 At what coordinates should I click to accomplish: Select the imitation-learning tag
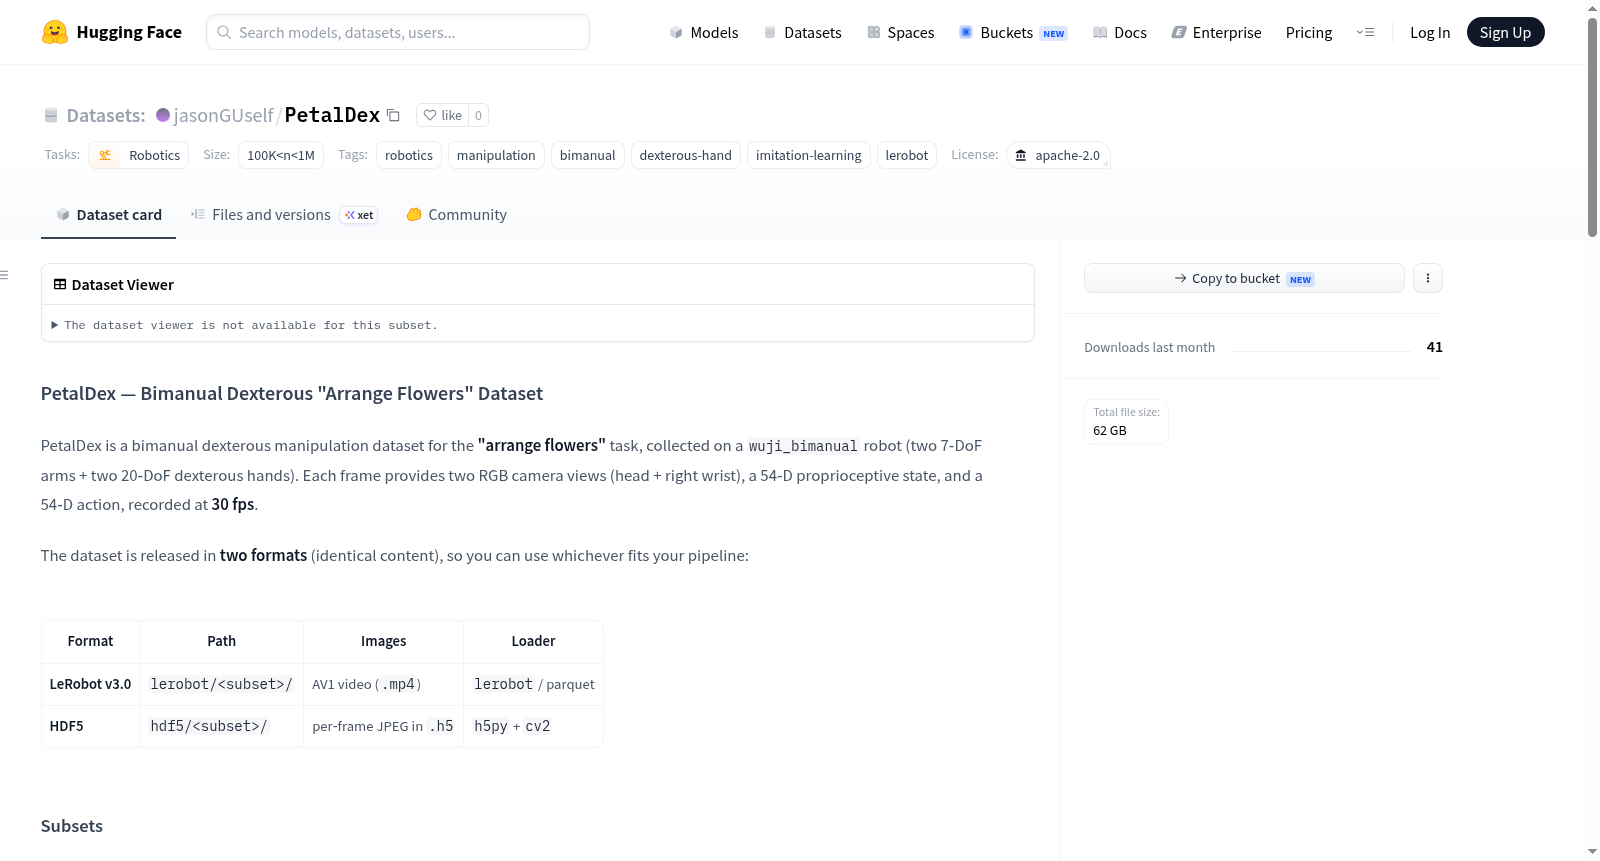pos(809,155)
